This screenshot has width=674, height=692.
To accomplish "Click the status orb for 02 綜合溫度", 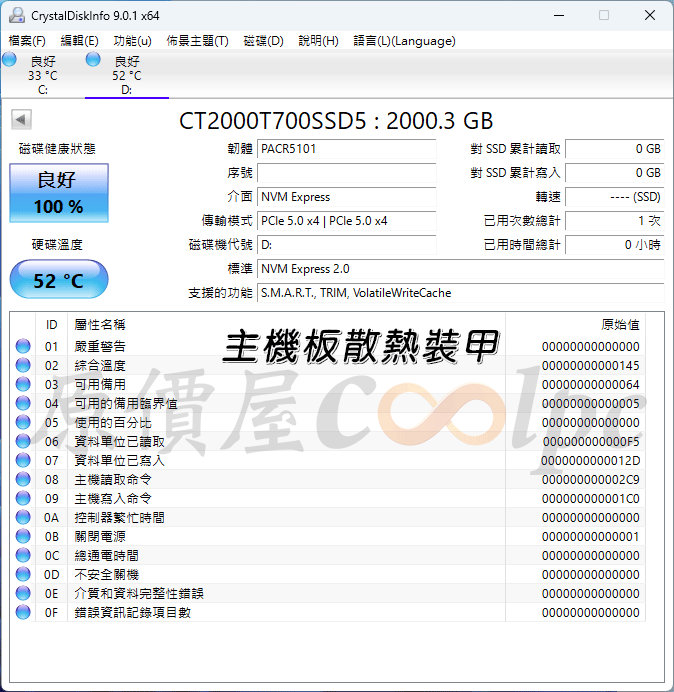I will [x=23, y=365].
